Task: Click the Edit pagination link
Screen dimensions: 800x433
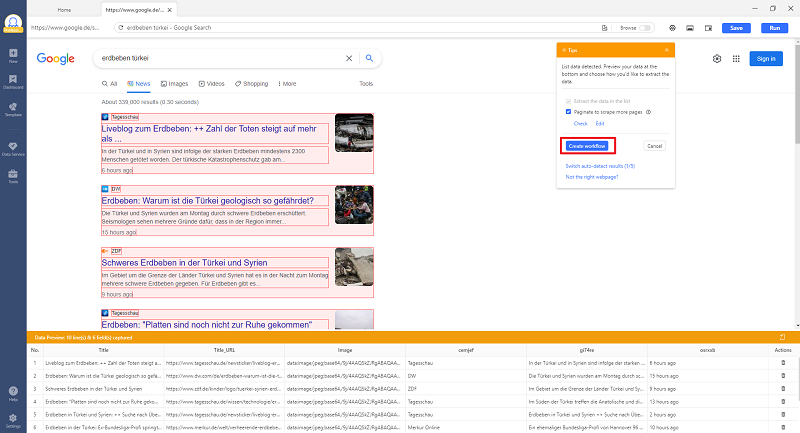Action: click(600, 123)
